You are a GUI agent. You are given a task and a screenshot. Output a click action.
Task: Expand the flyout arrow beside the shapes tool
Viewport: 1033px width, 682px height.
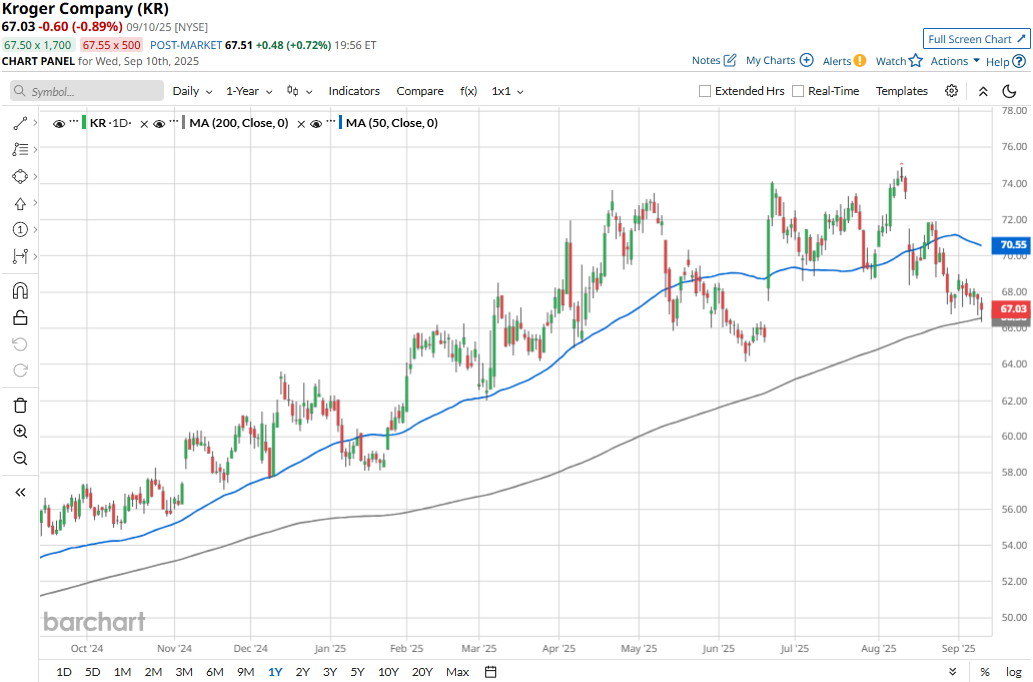tap(35, 177)
